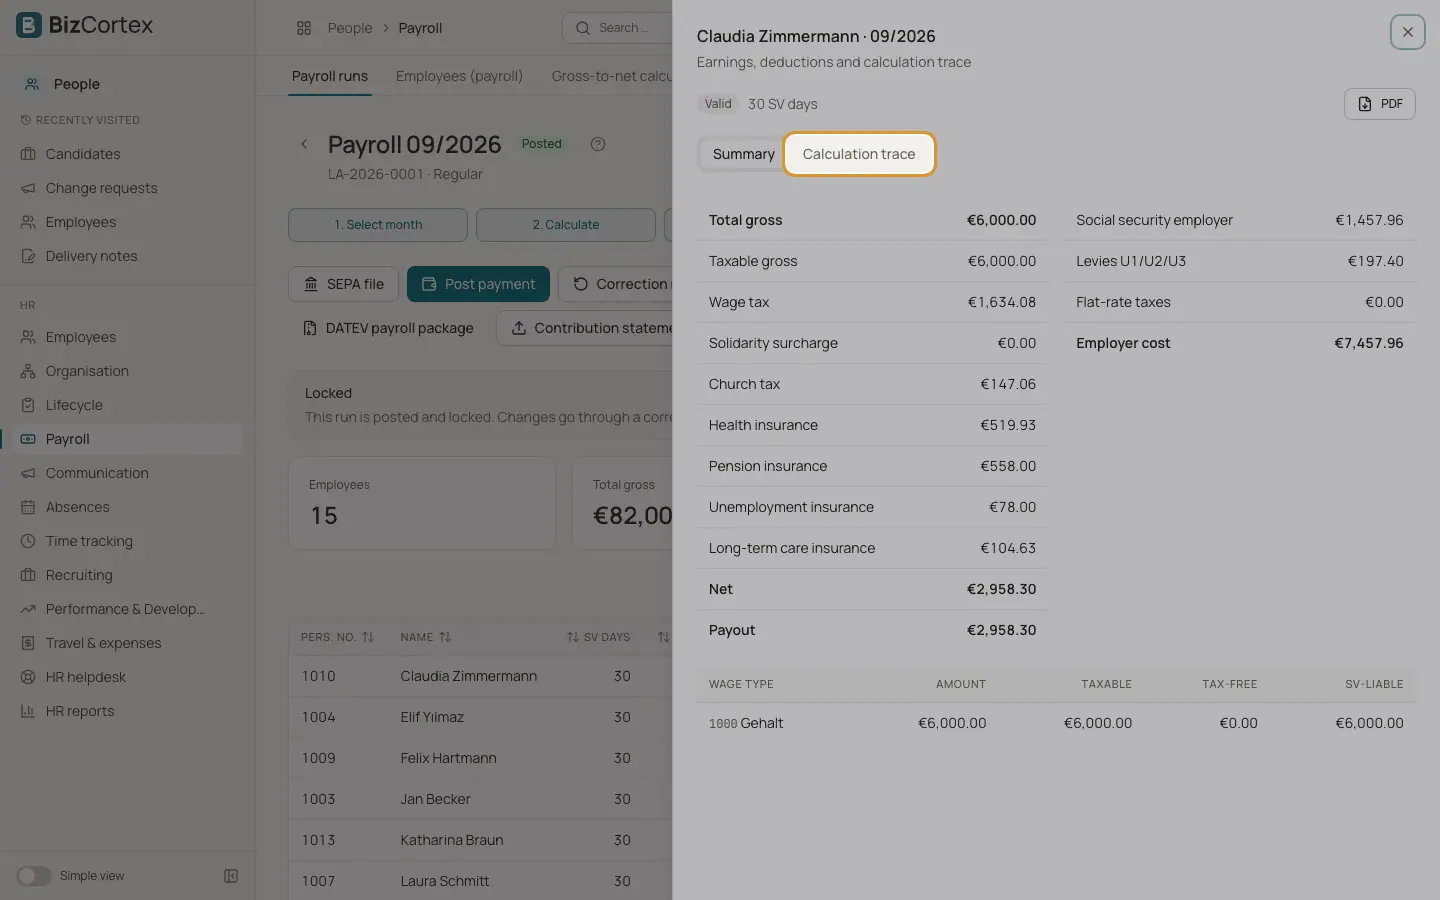Click the People module icon in sidebar
Screen dimensions: 1440x900
[x=32, y=84]
